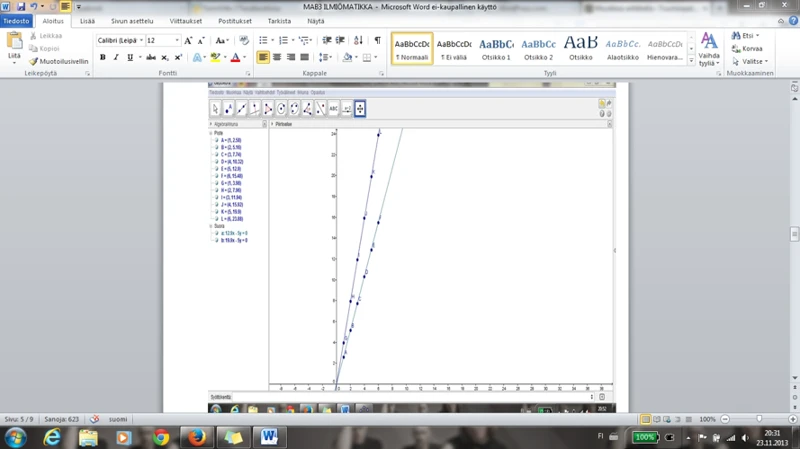Apply the Otsikko 1 style
800x449 pixels.
496,48
